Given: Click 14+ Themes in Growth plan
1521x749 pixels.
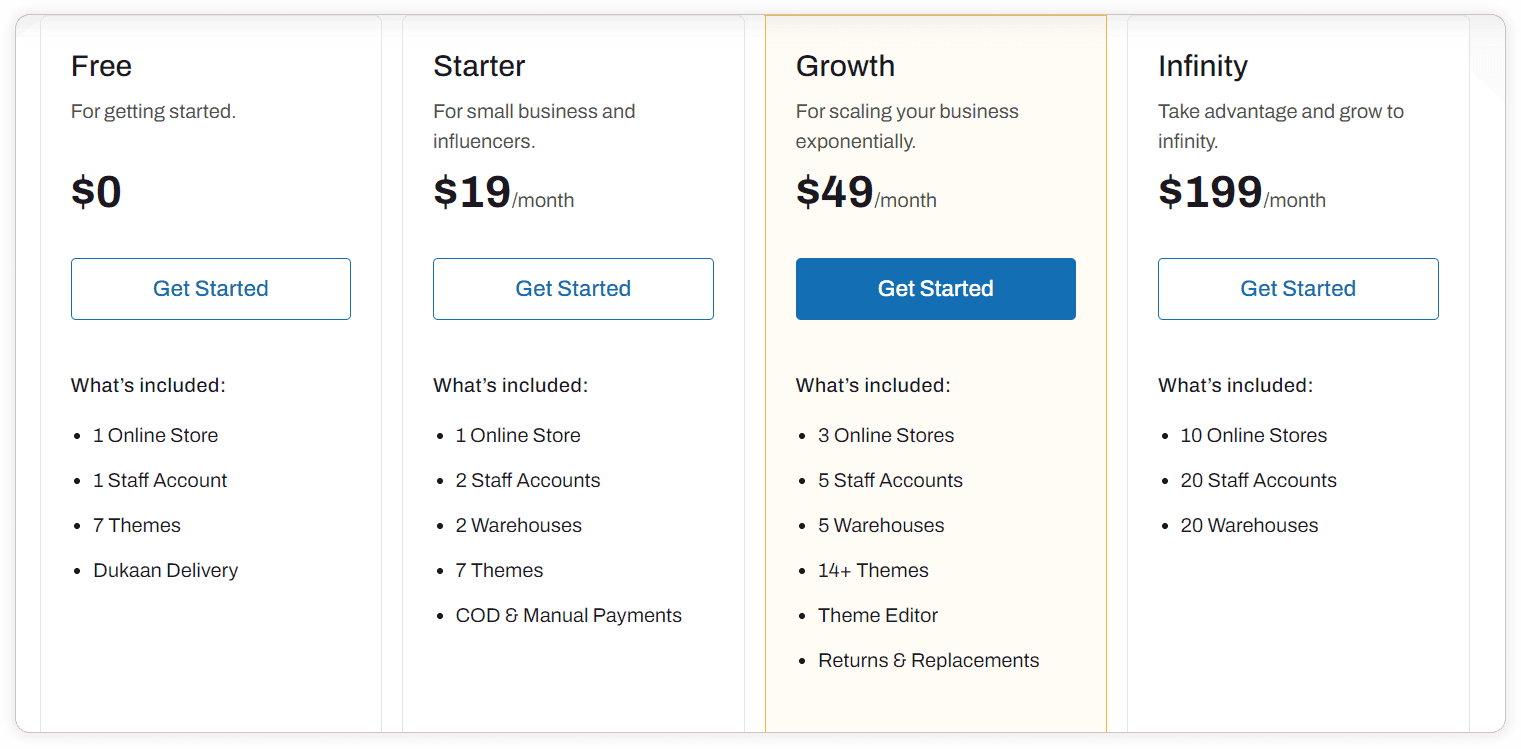Looking at the screenshot, I should coord(873,570).
